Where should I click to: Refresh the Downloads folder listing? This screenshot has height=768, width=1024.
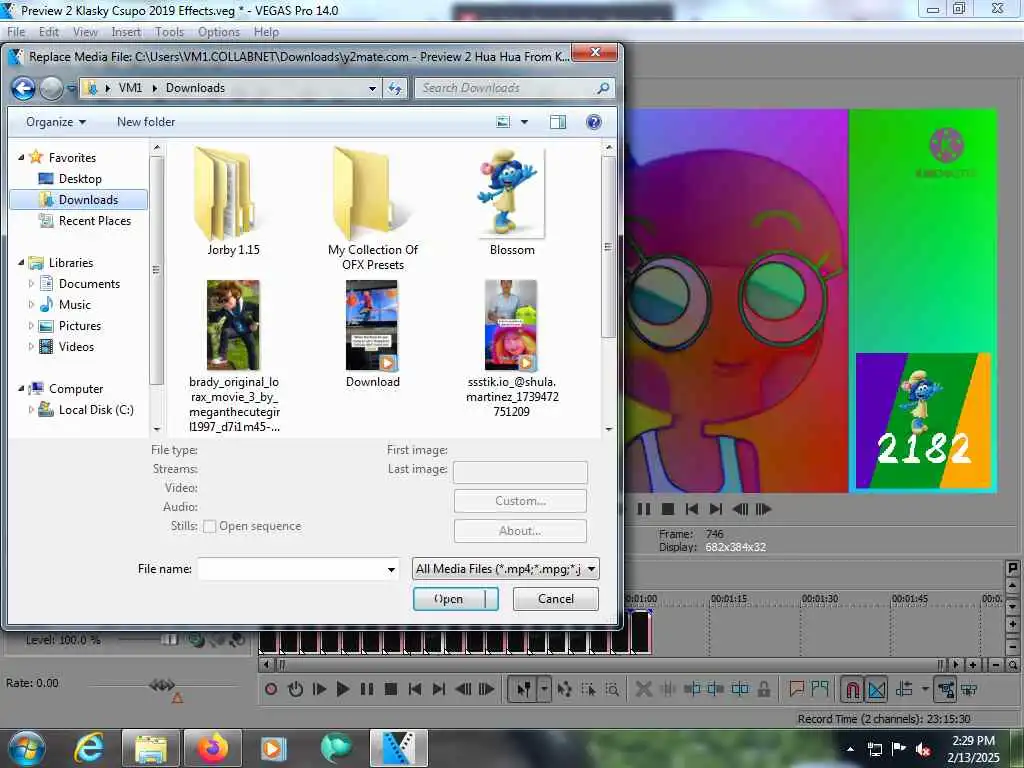click(x=395, y=88)
